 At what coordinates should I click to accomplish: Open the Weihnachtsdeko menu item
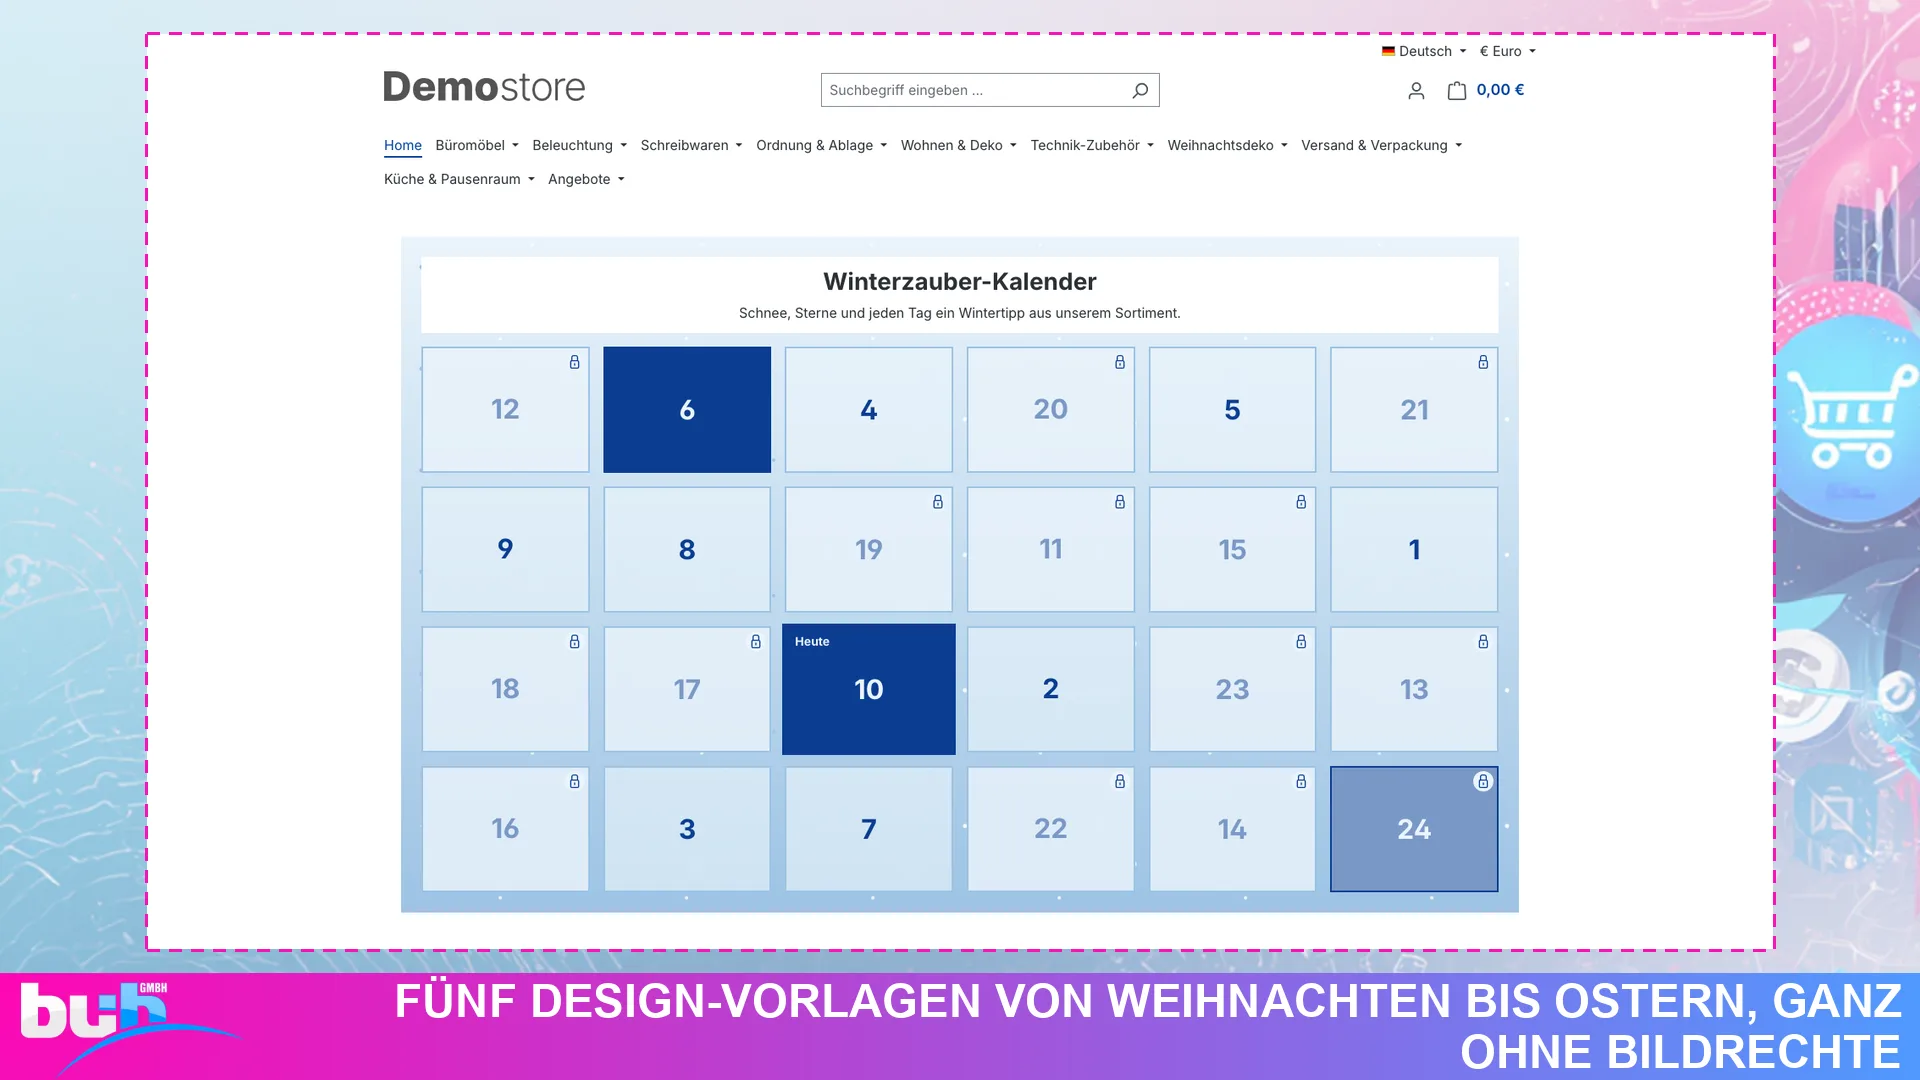[1227, 145]
